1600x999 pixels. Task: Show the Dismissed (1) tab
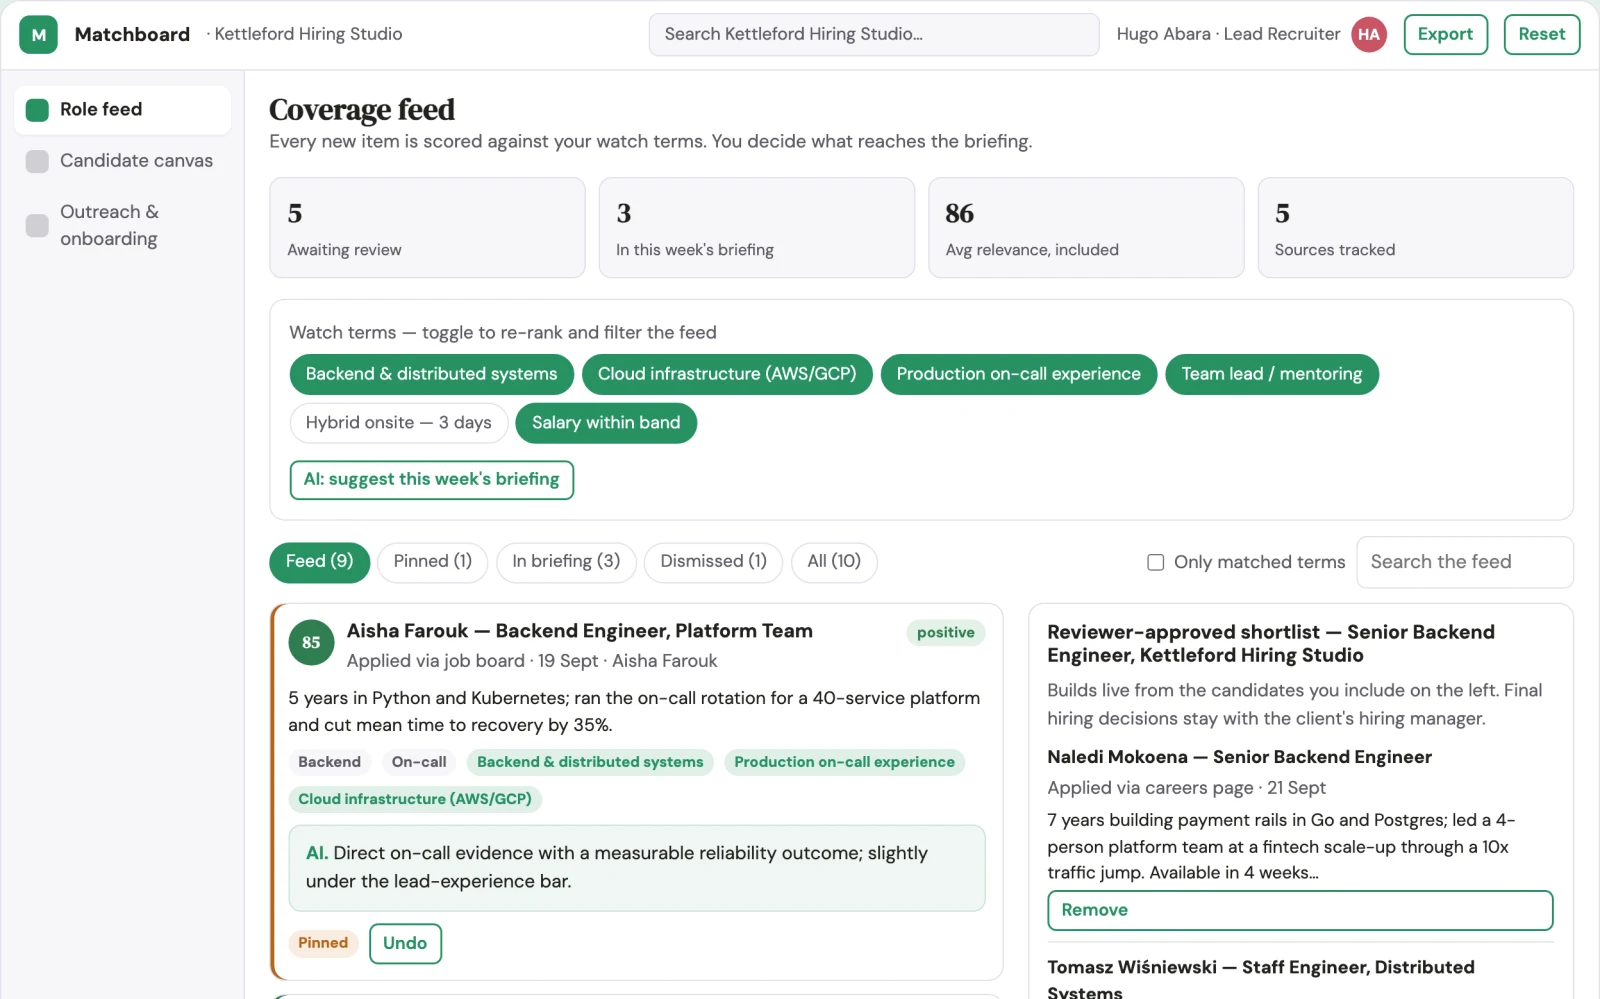click(x=713, y=562)
